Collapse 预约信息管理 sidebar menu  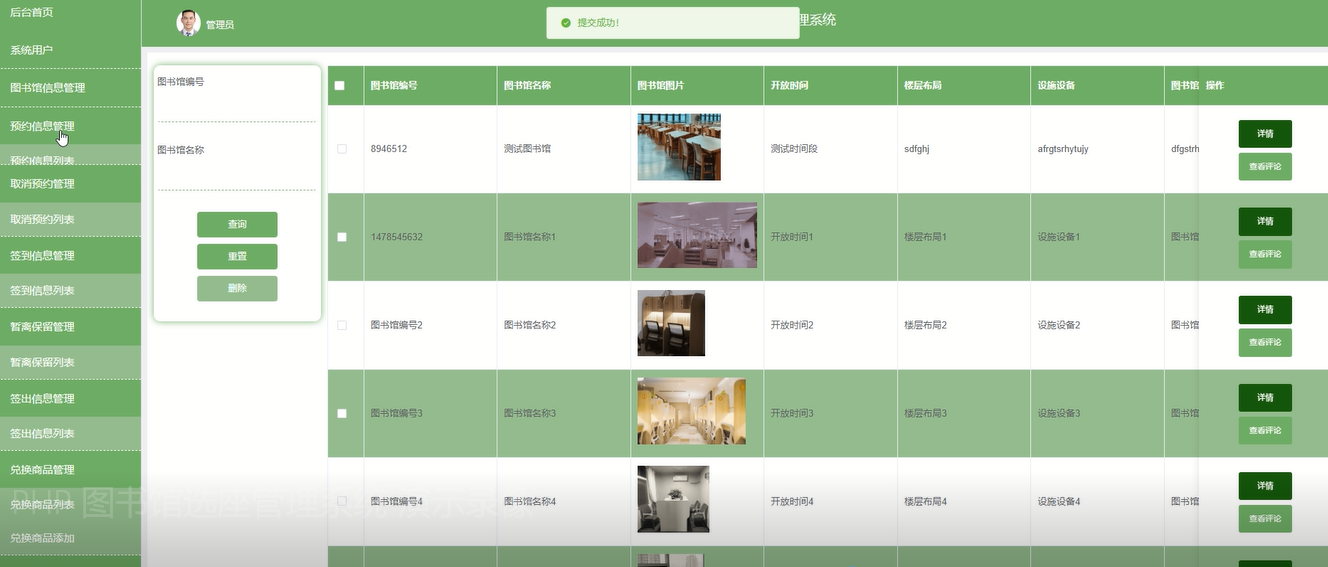click(70, 126)
